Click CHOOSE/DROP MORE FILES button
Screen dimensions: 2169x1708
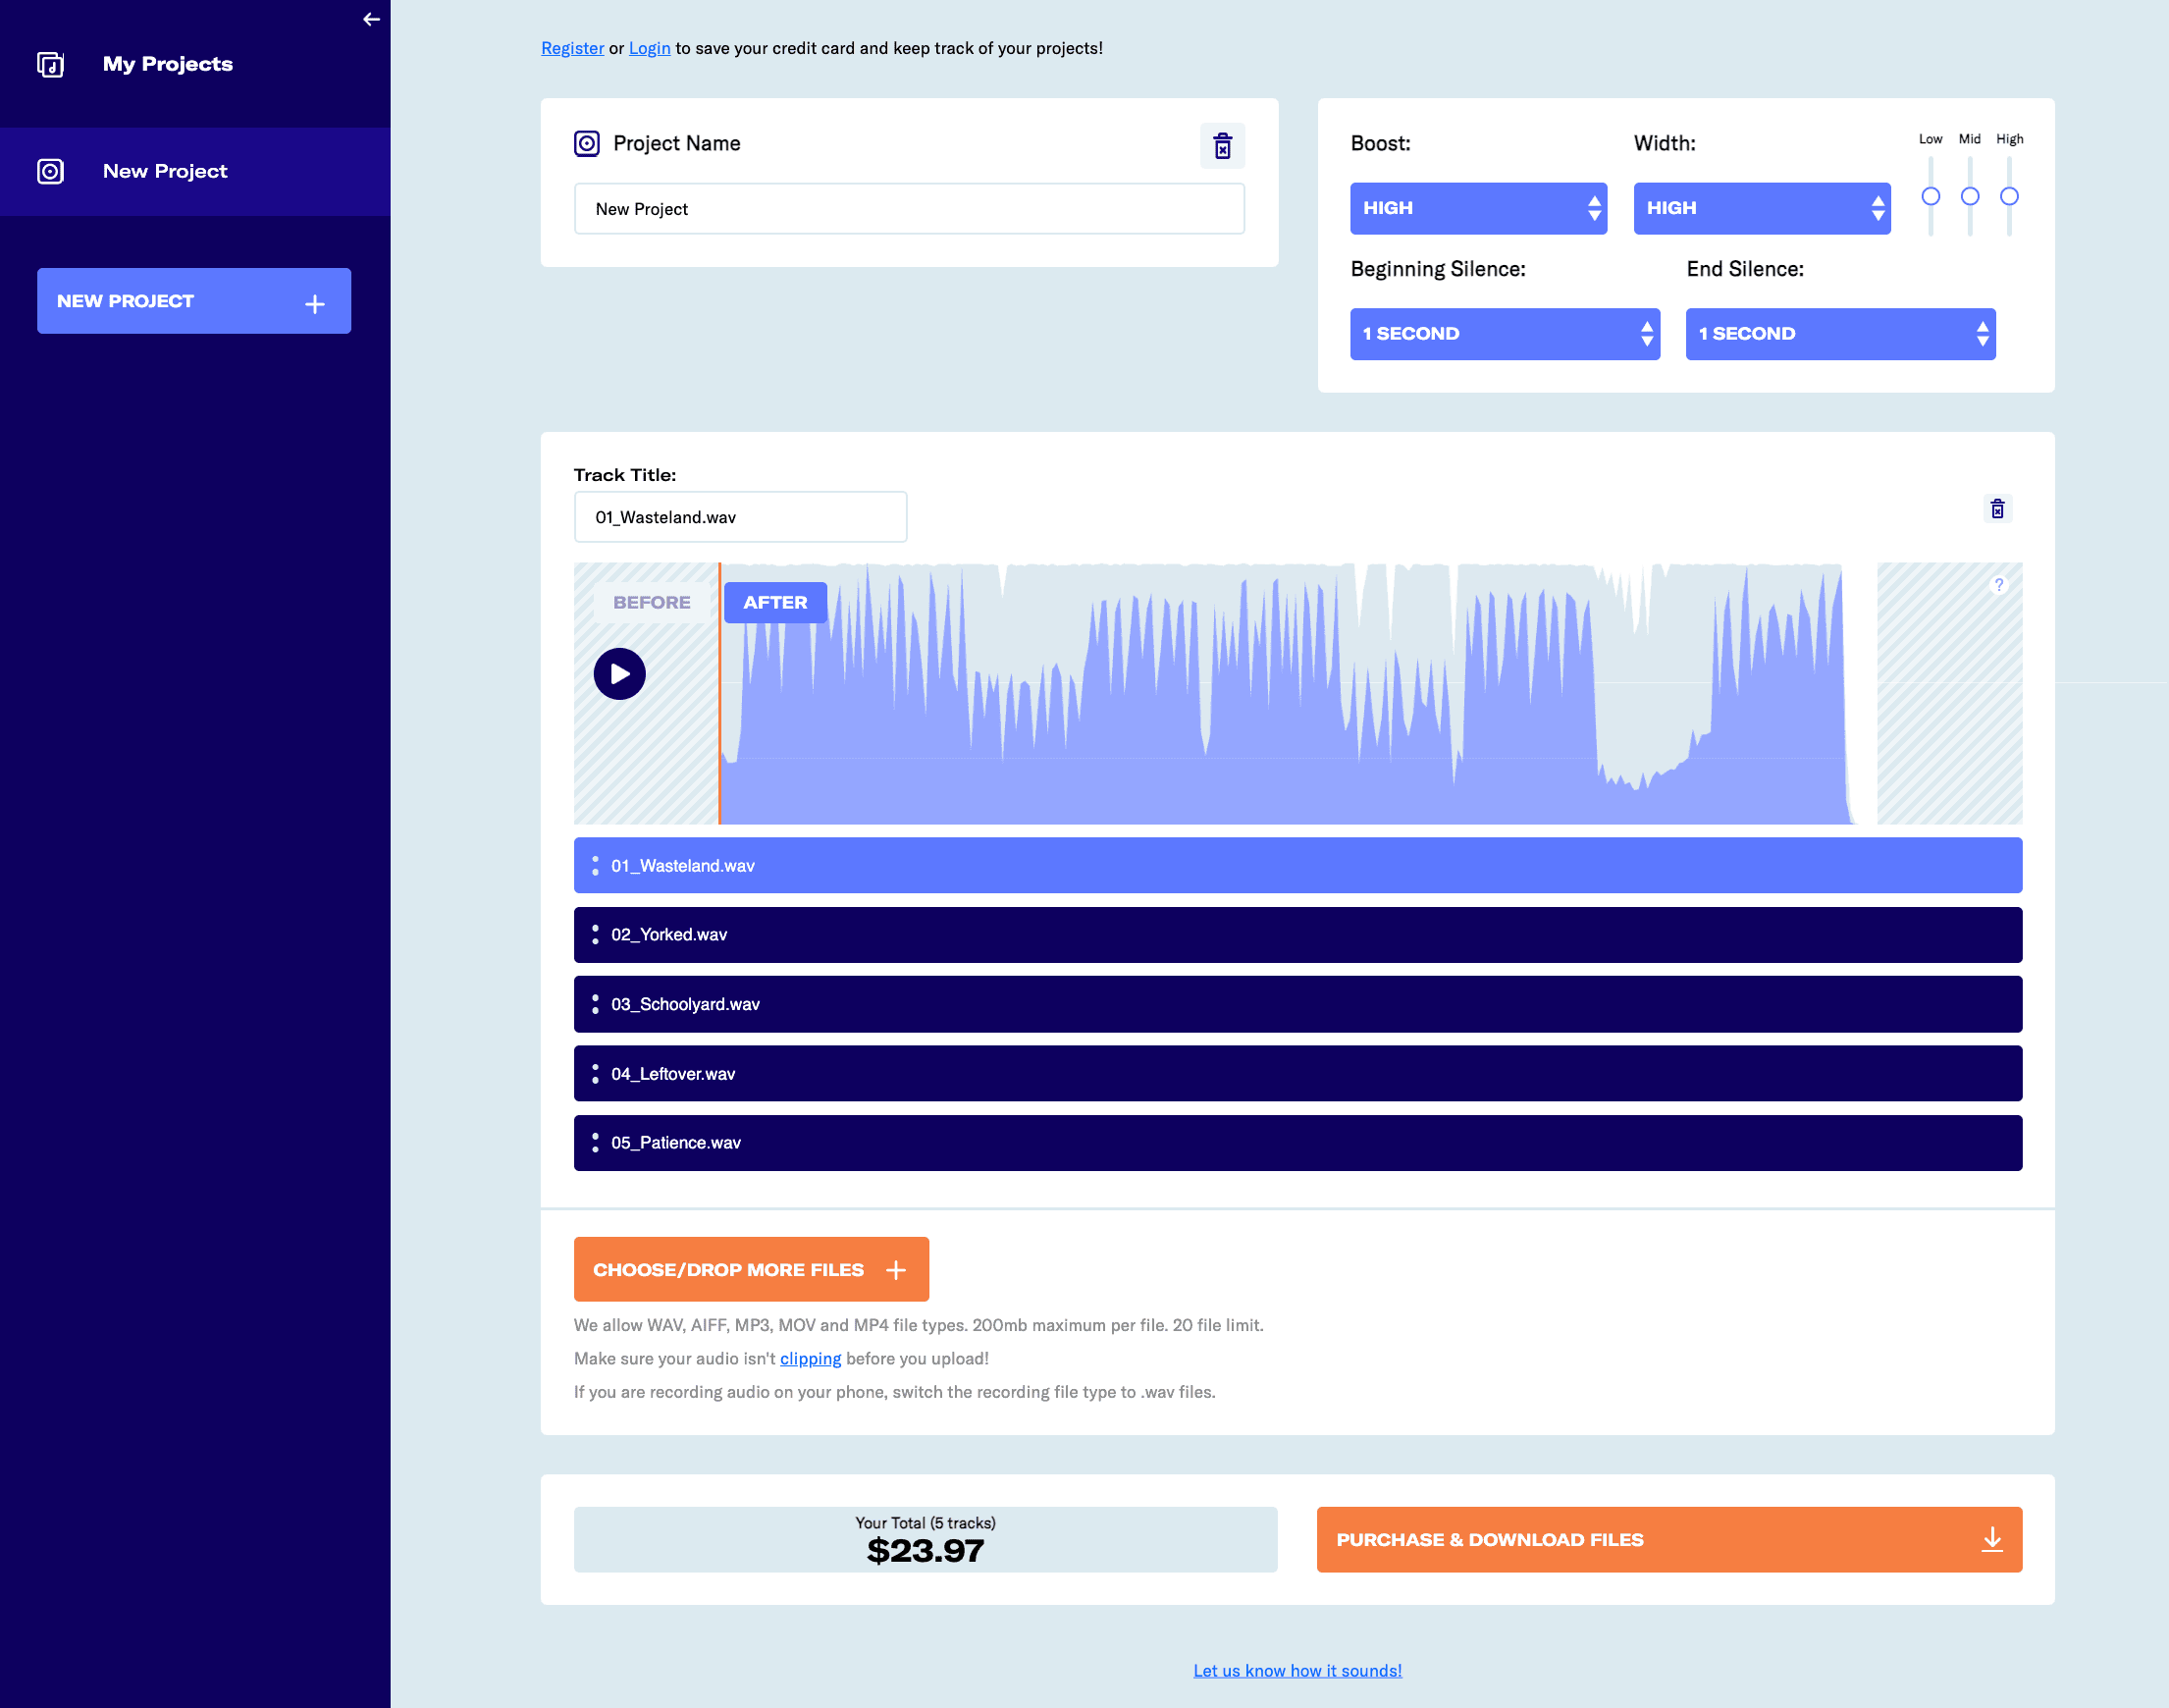click(x=751, y=1269)
